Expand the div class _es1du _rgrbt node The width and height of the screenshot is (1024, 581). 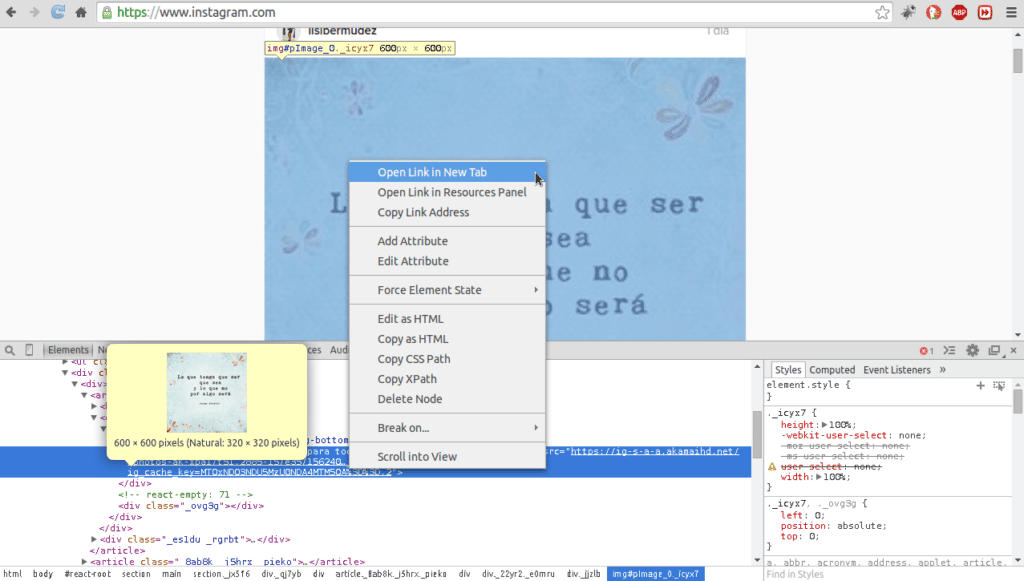(x=94, y=539)
